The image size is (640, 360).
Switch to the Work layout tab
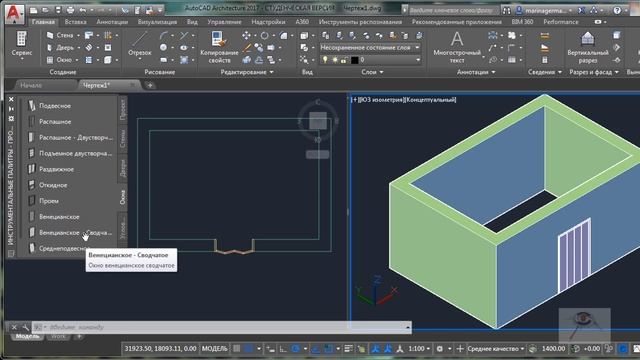(58, 337)
